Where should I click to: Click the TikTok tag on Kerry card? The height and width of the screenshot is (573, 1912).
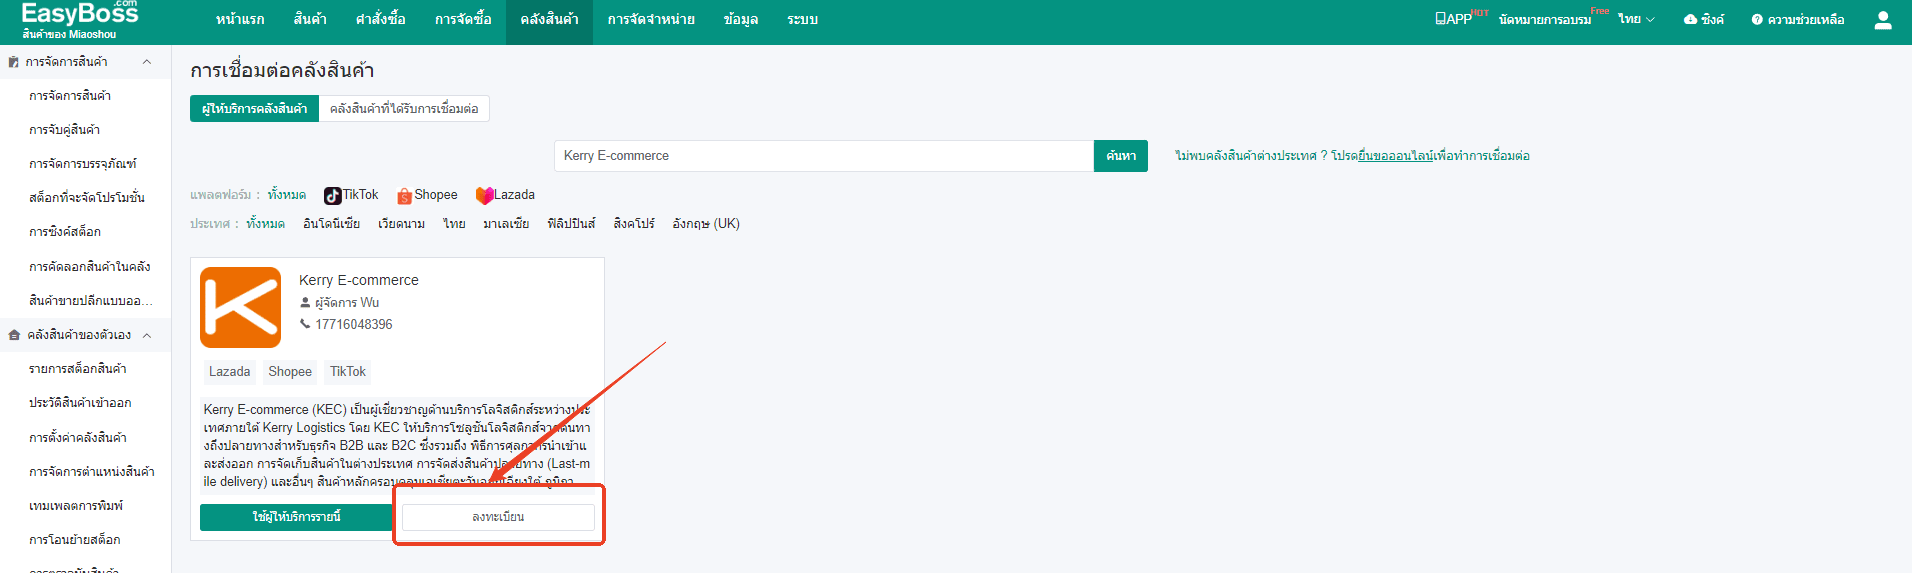coord(348,372)
